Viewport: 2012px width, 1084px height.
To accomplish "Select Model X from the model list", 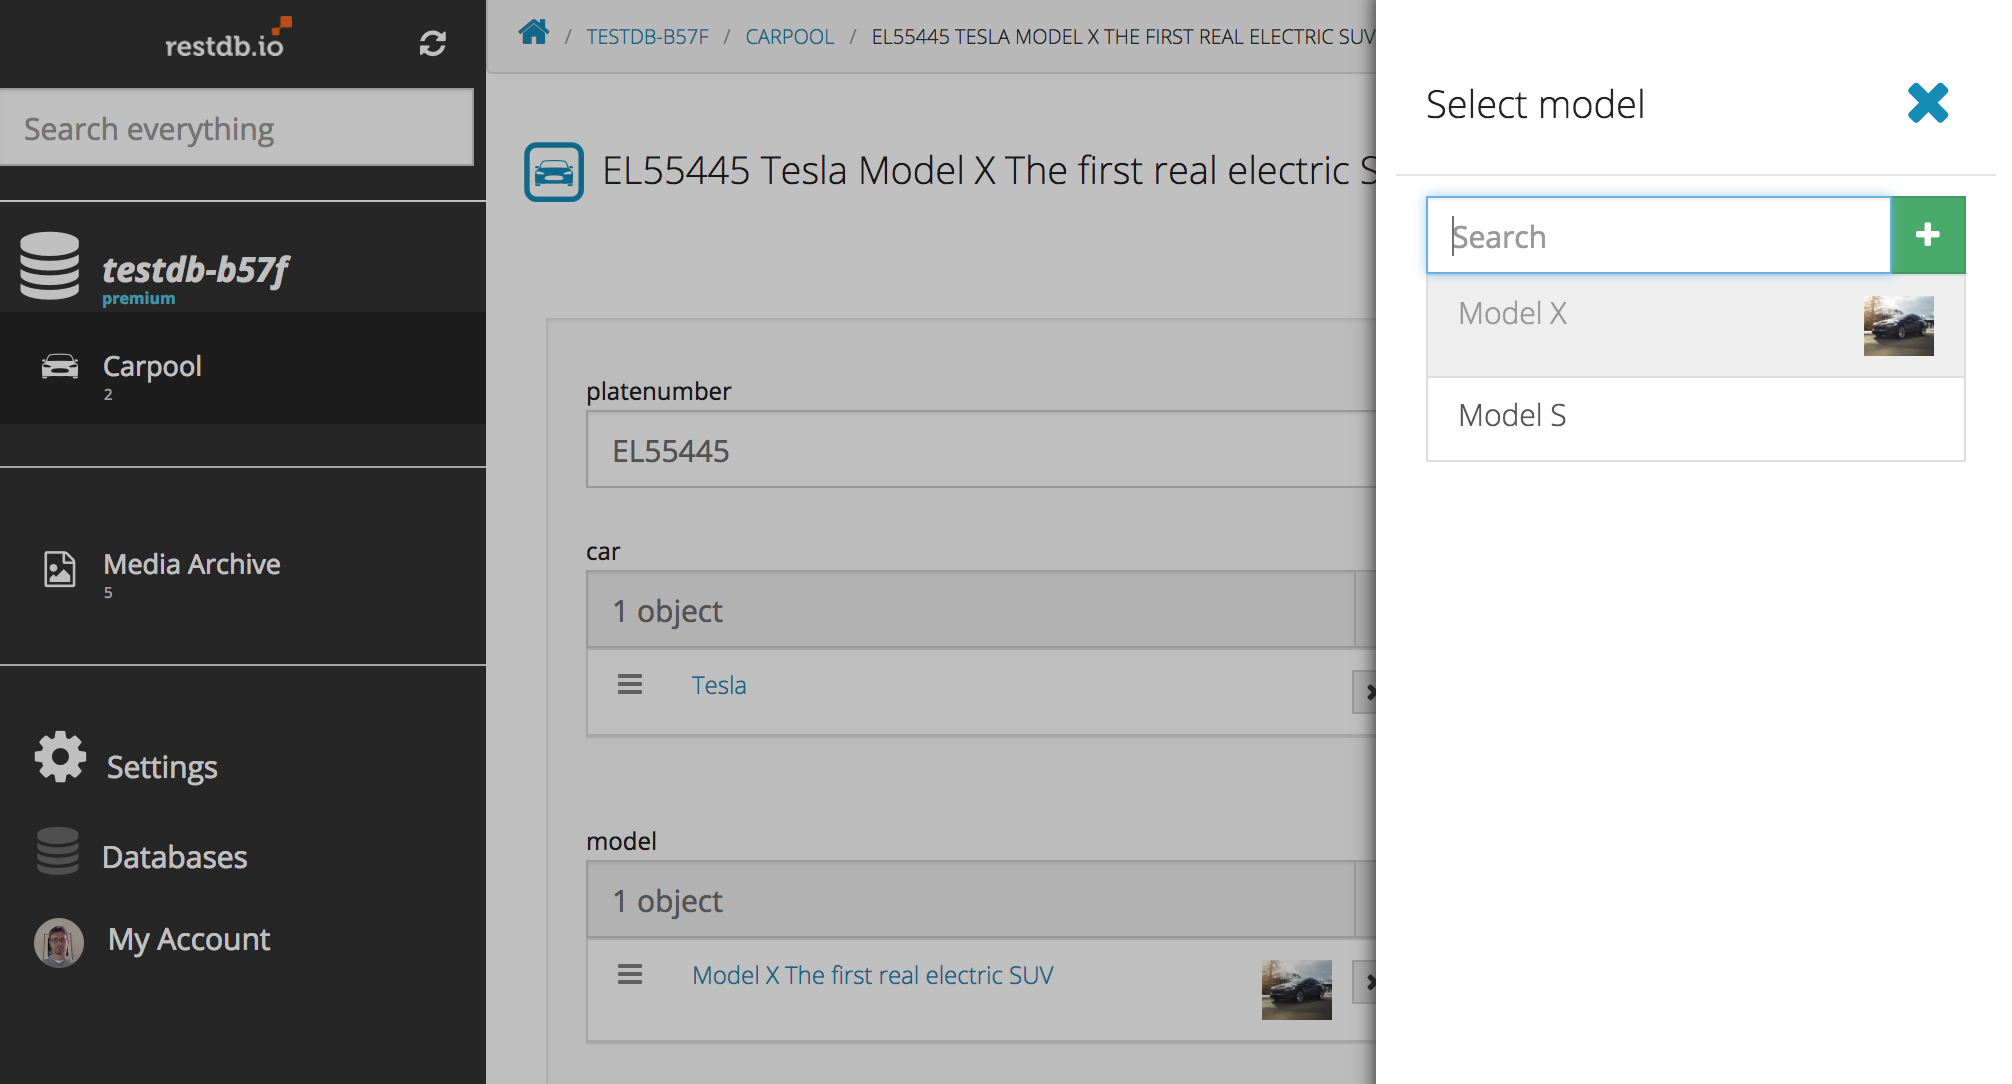I will coord(1695,326).
